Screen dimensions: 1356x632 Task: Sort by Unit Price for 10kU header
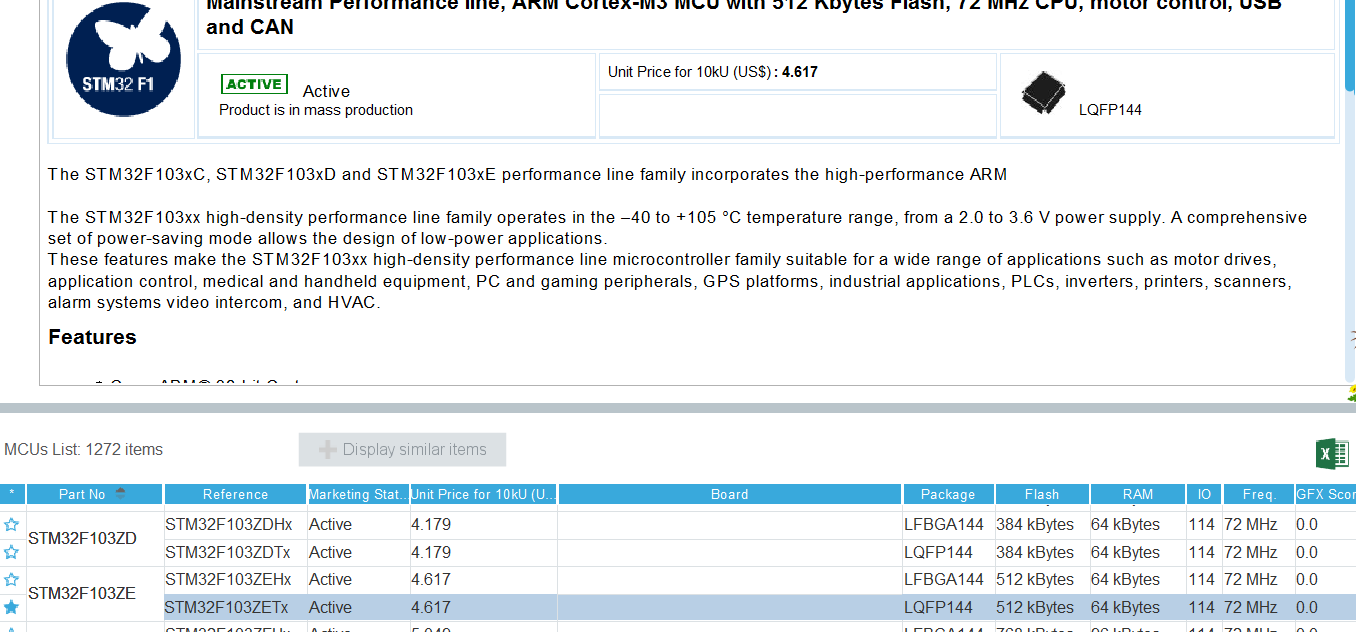pos(484,494)
